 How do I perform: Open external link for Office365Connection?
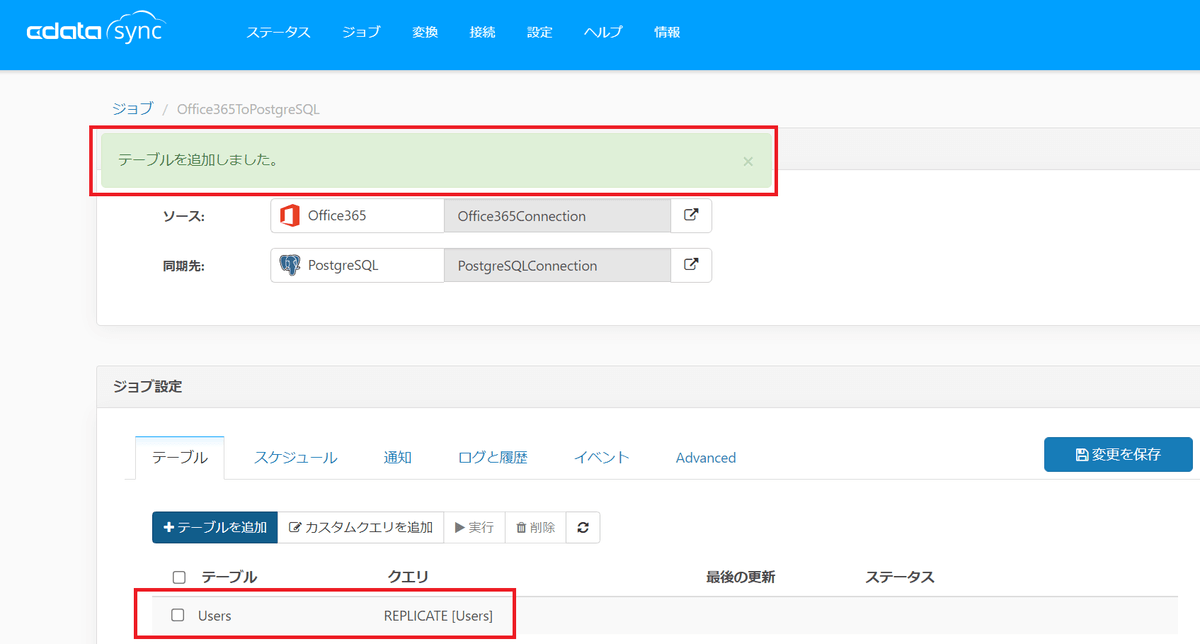[x=691, y=215]
